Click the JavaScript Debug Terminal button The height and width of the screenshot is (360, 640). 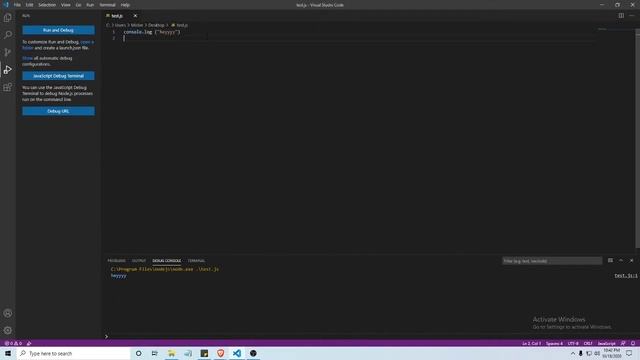[58, 76]
